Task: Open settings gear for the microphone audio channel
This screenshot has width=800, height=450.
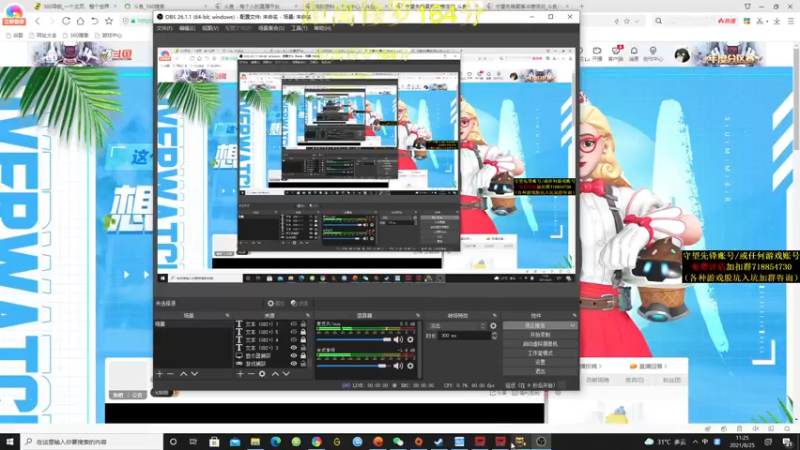Action: 410,339
